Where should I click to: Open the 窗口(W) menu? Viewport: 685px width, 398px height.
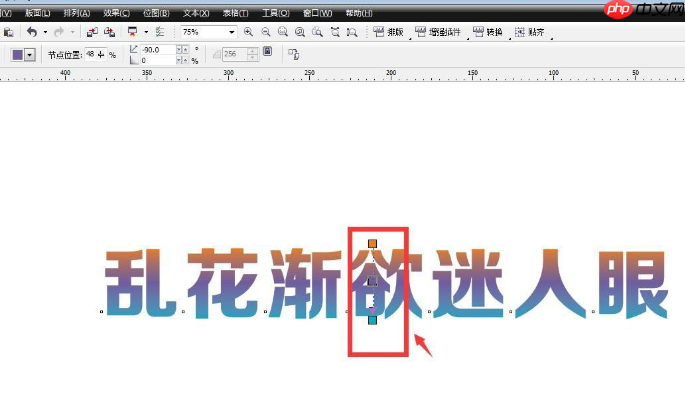(318, 13)
